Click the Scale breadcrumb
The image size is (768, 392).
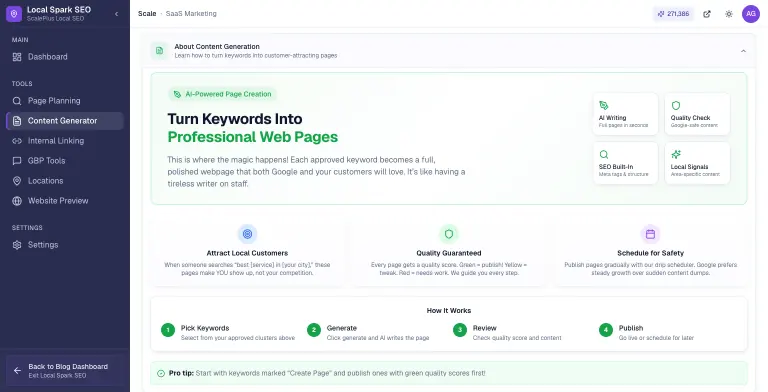click(x=147, y=14)
